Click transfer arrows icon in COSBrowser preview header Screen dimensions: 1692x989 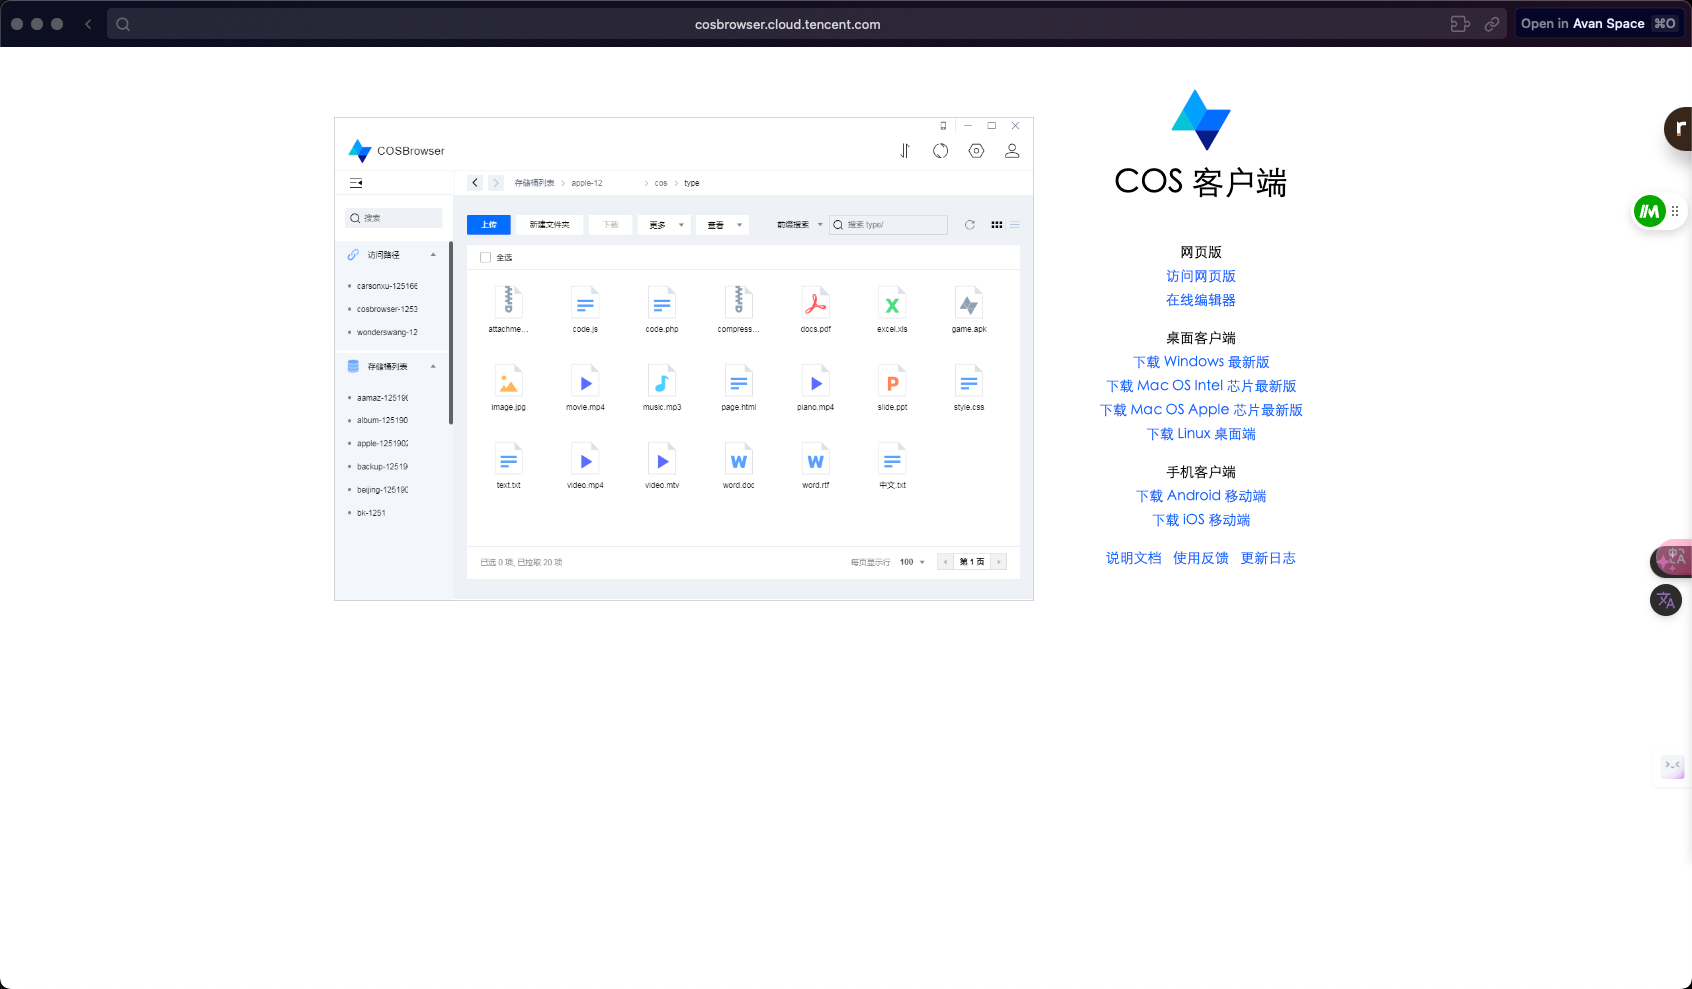click(905, 151)
